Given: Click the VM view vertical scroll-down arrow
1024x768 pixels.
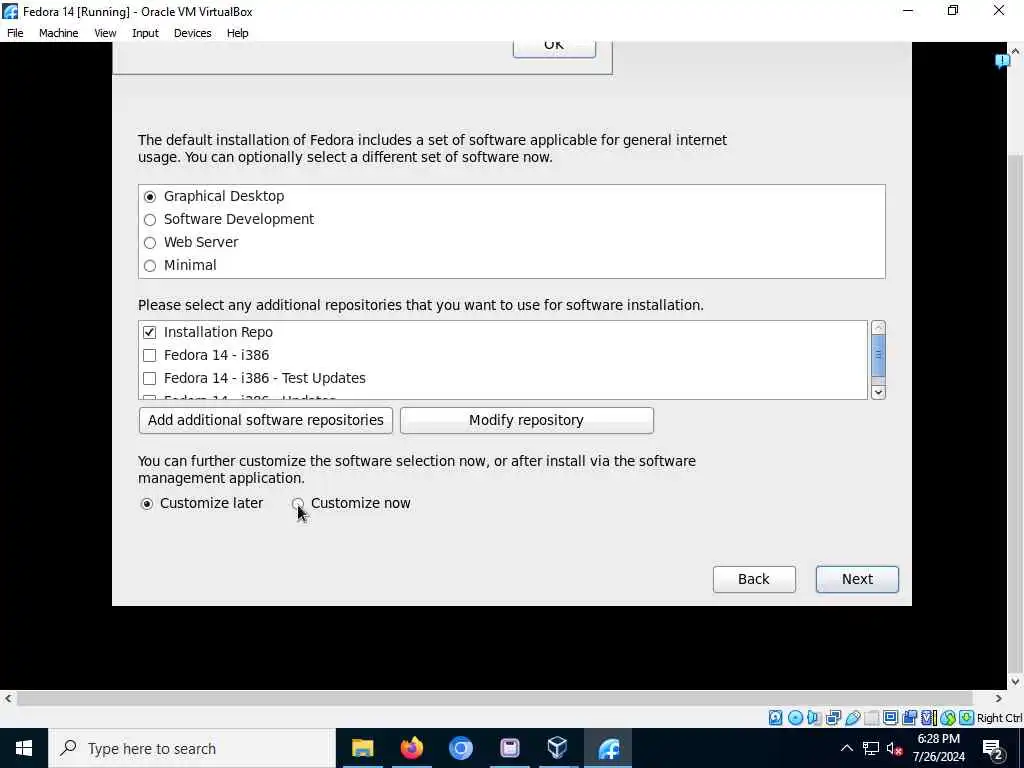Looking at the screenshot, I should pyautogui.click(x=1016, y=682).
